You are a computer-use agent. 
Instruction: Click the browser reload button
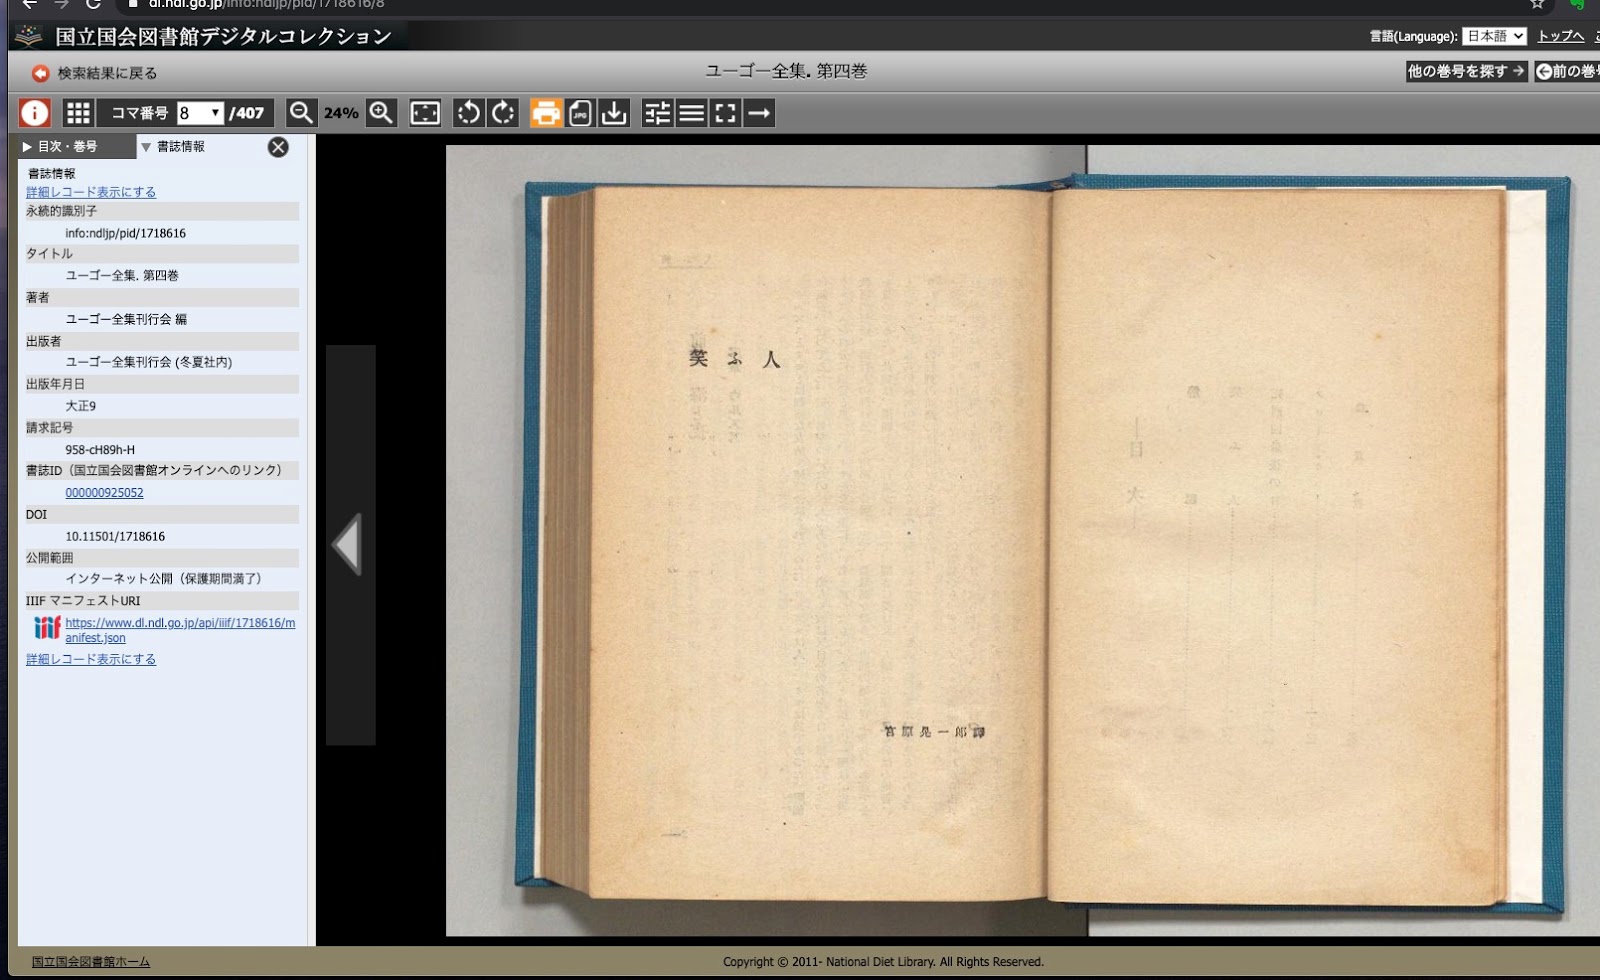click(x=93, y=4)
